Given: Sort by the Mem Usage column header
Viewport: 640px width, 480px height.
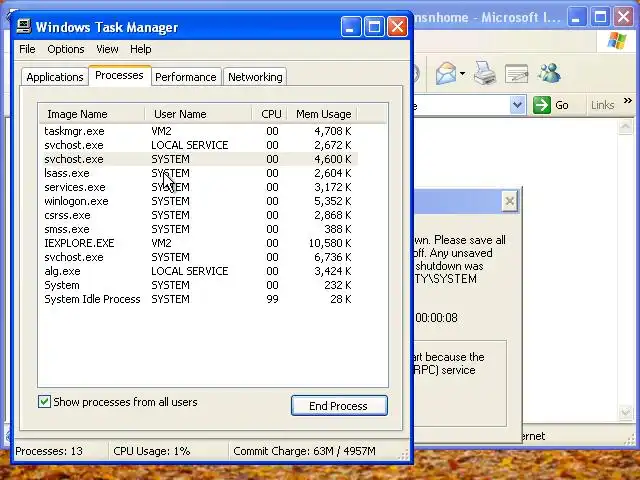Looking at the screenshot, I should point(322,114).
